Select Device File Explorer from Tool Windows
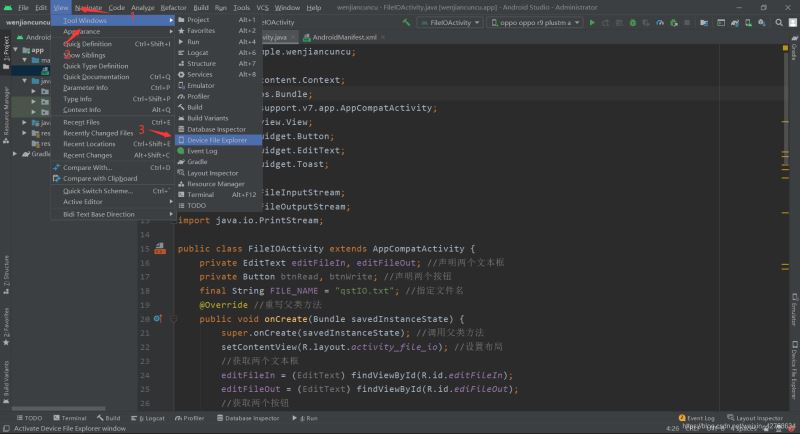This screenshot has height=434, width=800. (x=218, y=140)
